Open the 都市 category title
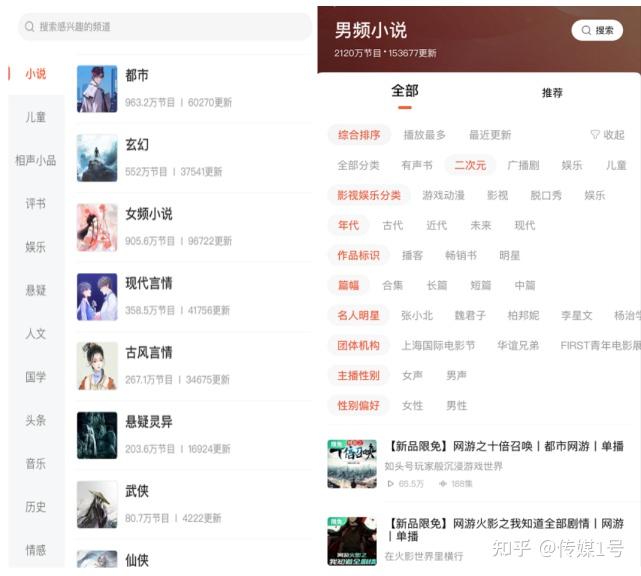The width and height of the screenshot is (641, 576). click(x=137, y=75)
